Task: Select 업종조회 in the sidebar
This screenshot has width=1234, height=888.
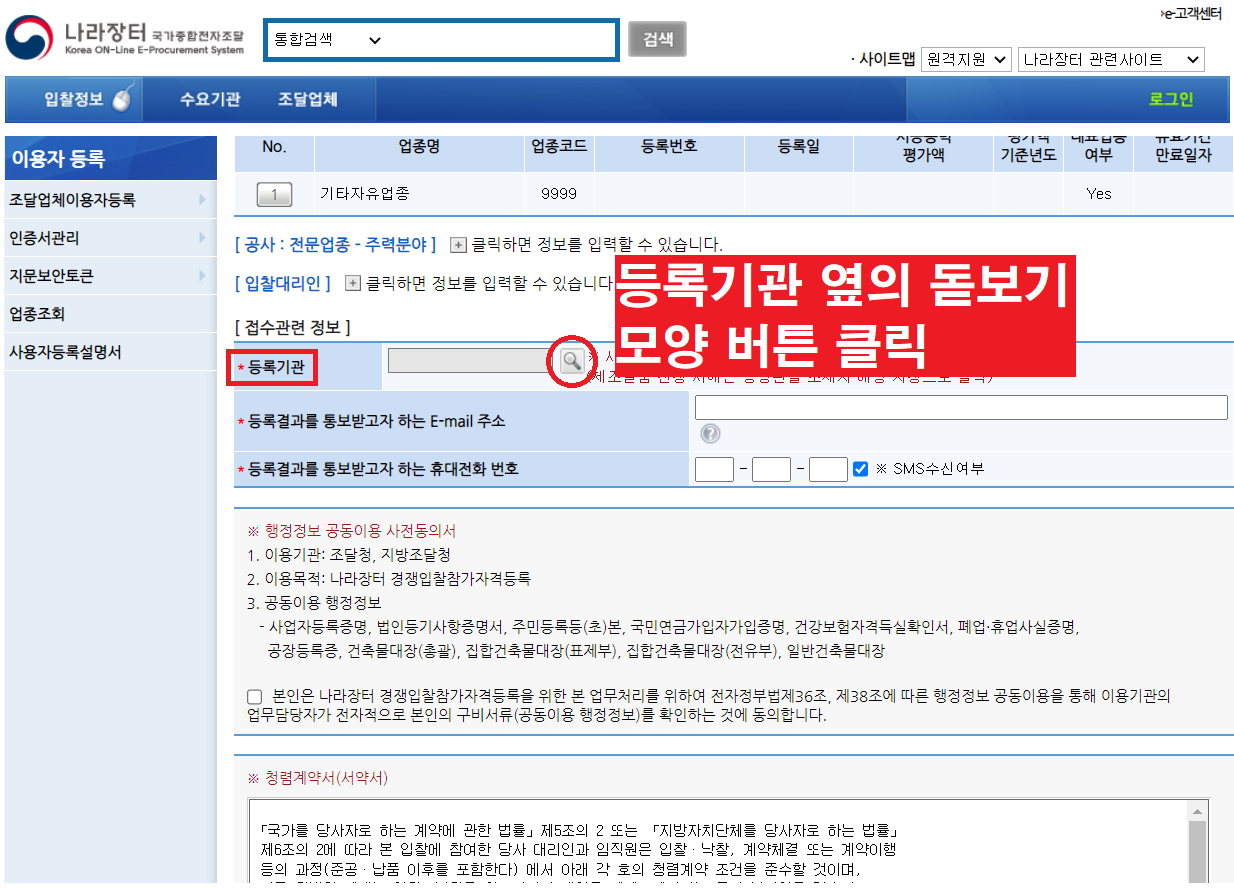Action: point(37,314)
